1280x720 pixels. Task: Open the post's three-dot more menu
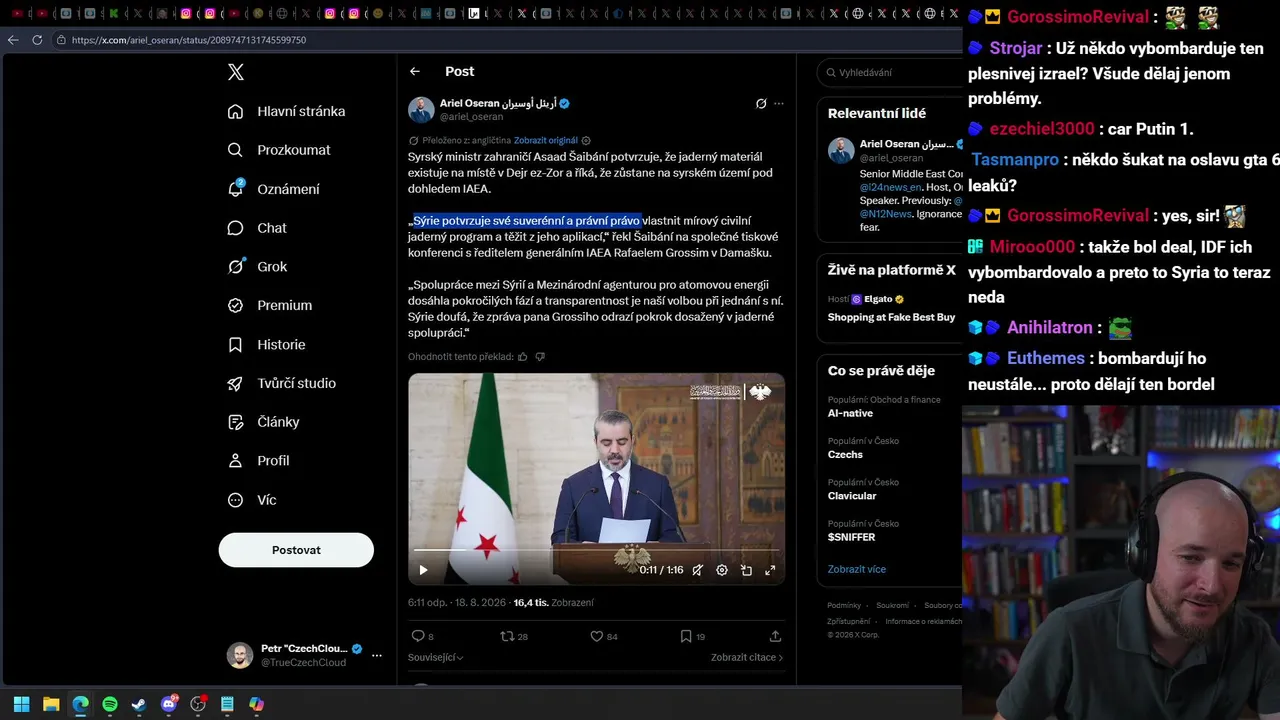tap(779, 103)
